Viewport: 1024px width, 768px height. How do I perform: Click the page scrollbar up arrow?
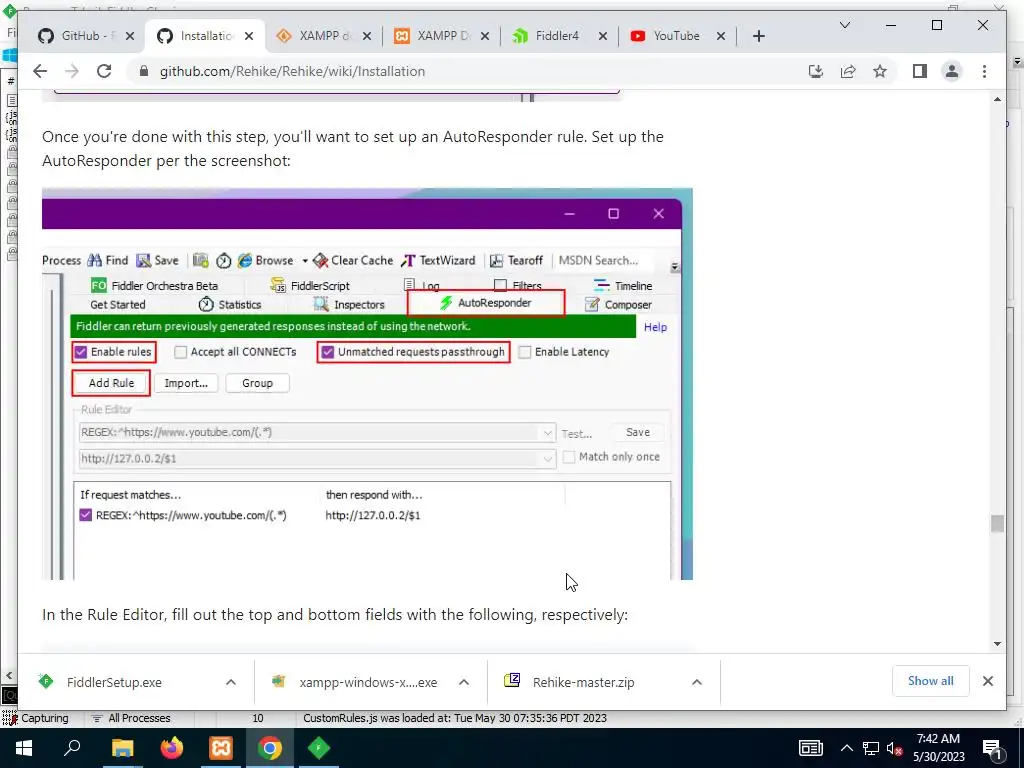click(997, 100)
